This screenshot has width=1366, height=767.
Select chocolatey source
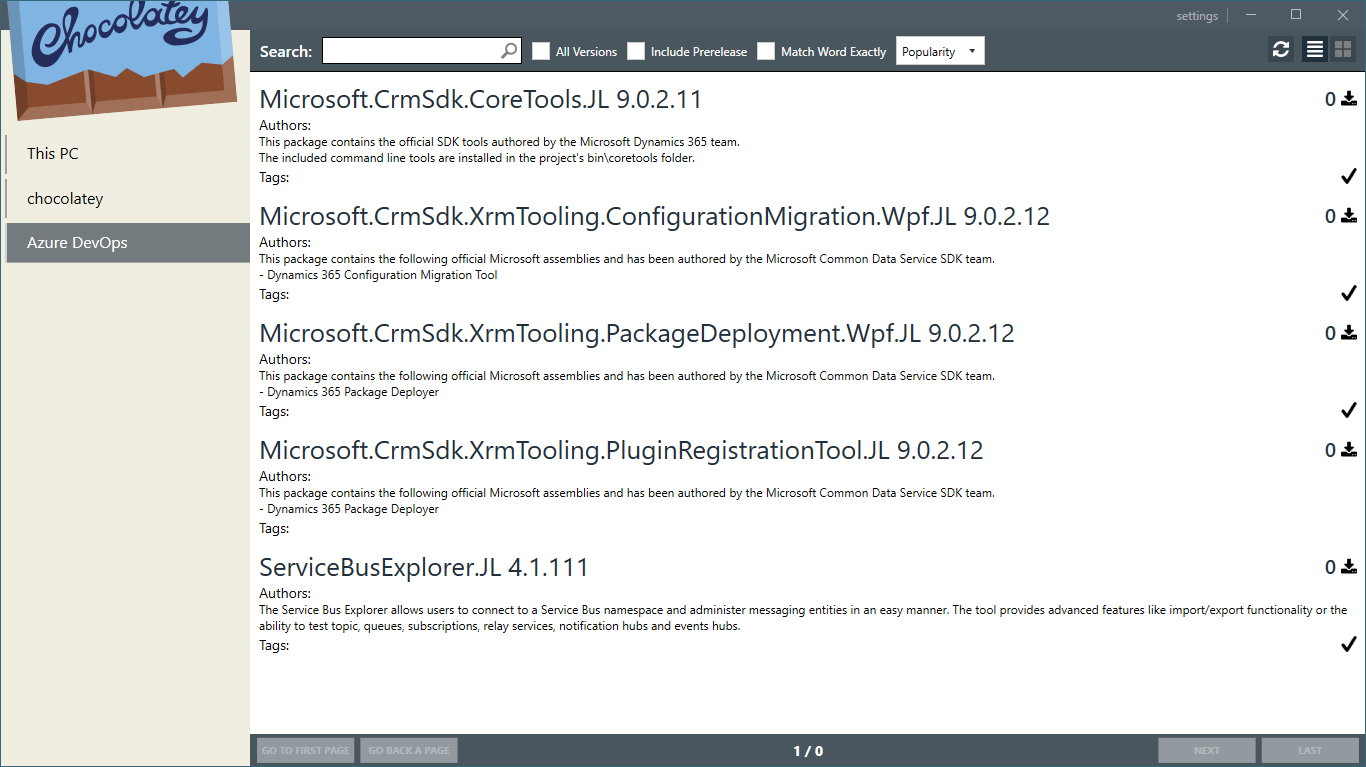pos(127,199)
